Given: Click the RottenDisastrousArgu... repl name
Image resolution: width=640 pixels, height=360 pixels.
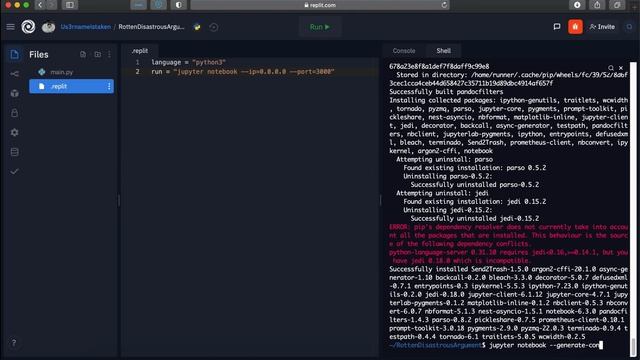Looking at the screenshot, I should point(151,27).
